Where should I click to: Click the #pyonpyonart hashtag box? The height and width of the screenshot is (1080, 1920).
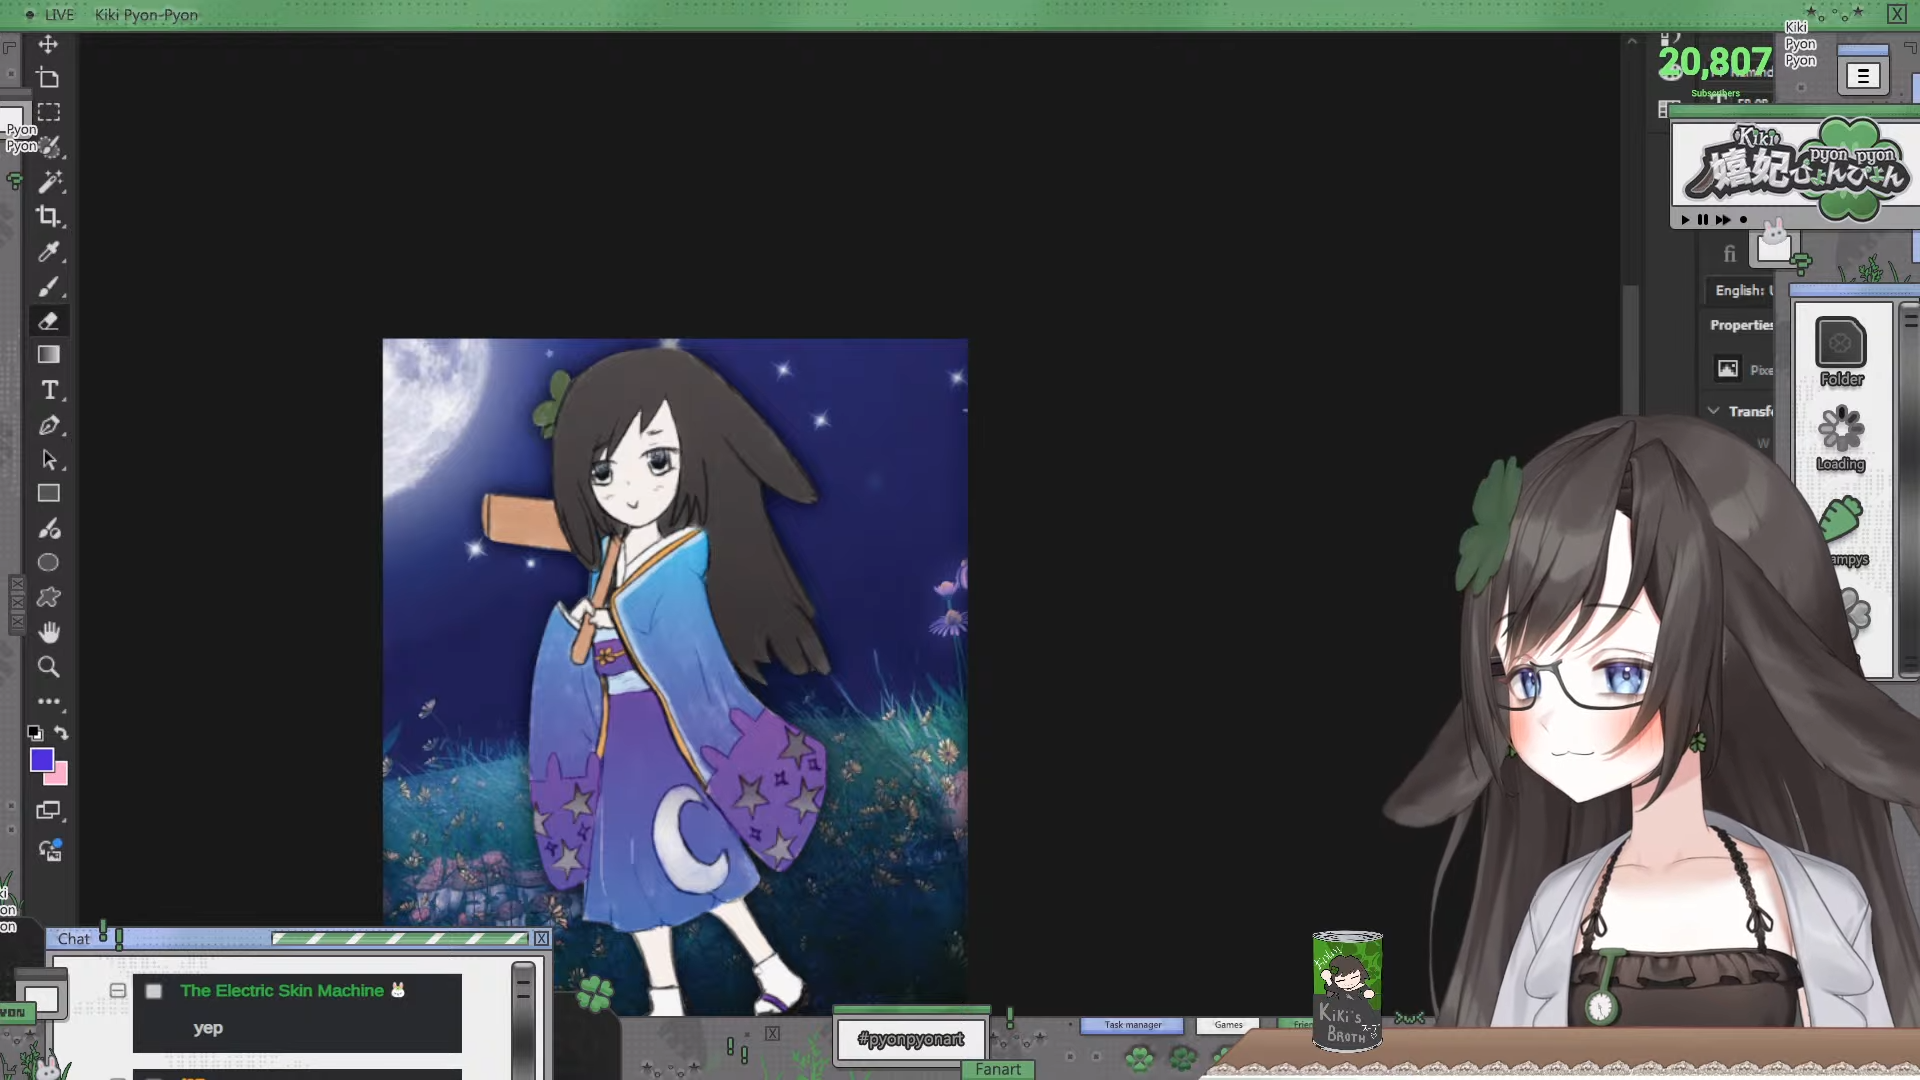point(911,1039)
